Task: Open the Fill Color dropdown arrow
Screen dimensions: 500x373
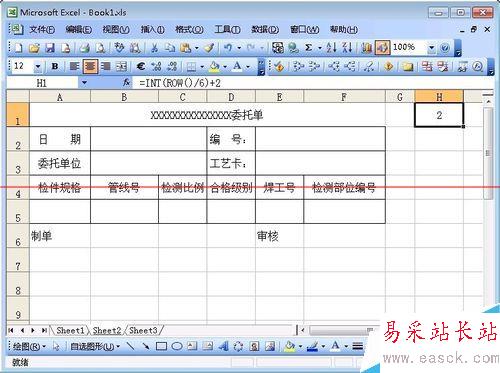Action: click(225, 67)
